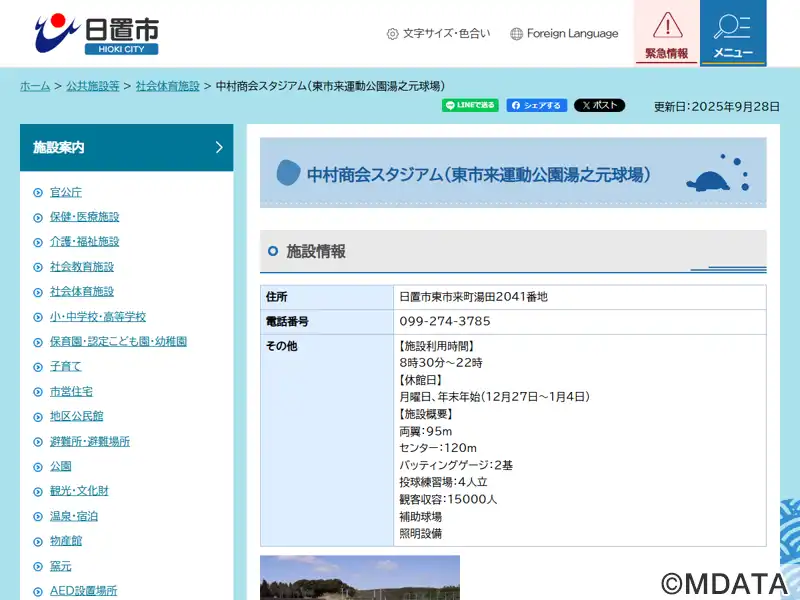Open the emergency information warning icon

point(666,32)
